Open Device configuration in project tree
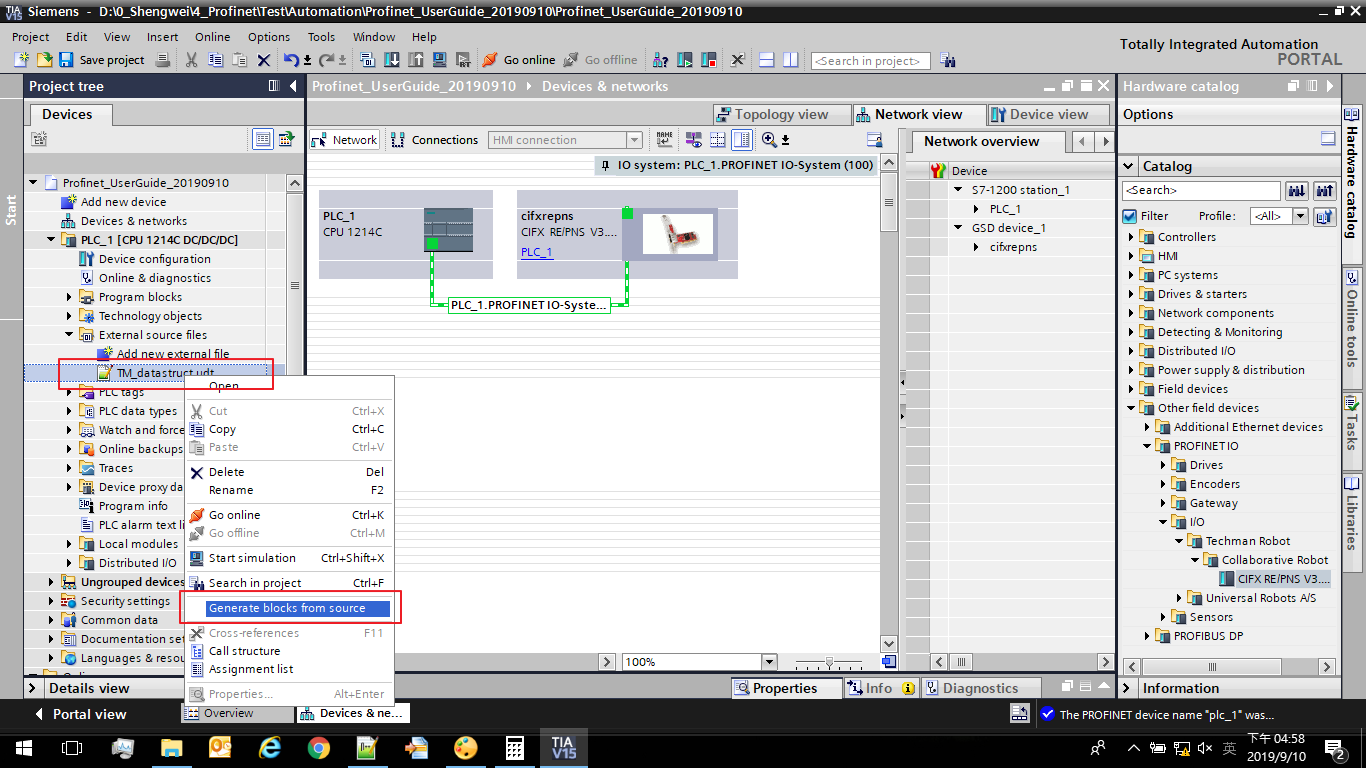Image resolution: width=1366 pixels, height=768 pixels. coord(154,259)
